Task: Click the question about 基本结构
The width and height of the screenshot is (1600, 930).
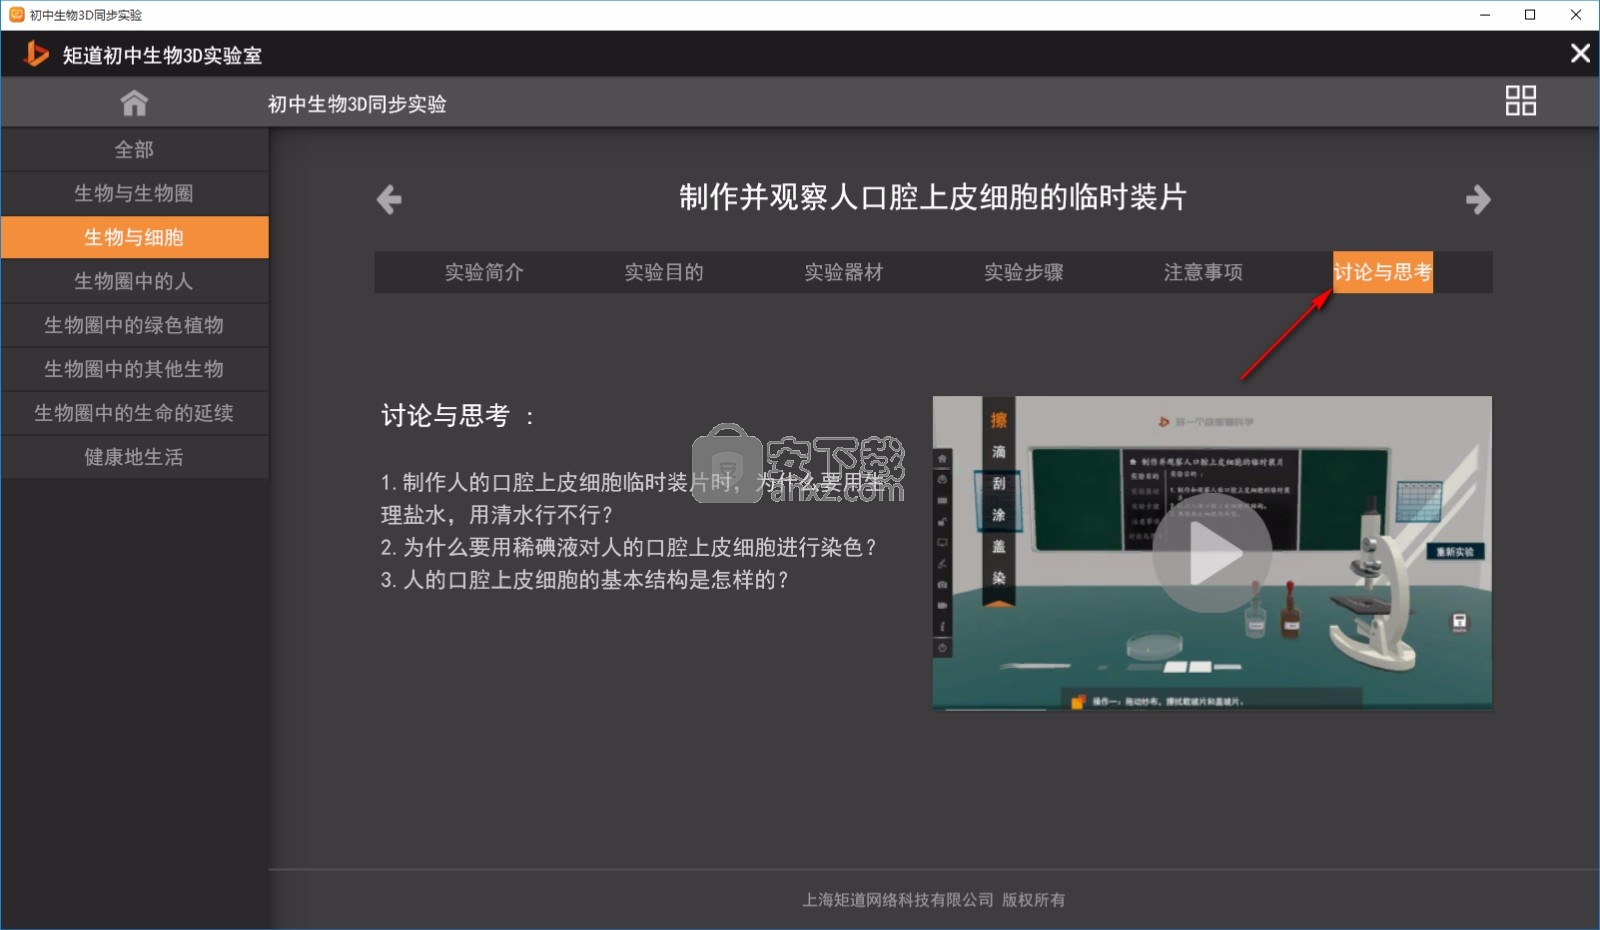Action: coord(585,580)
